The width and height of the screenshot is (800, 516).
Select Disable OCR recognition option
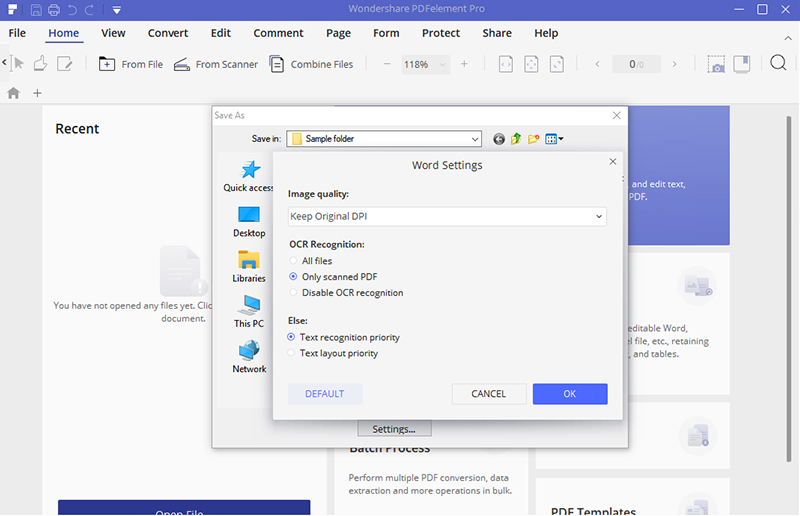coord(346,292)
